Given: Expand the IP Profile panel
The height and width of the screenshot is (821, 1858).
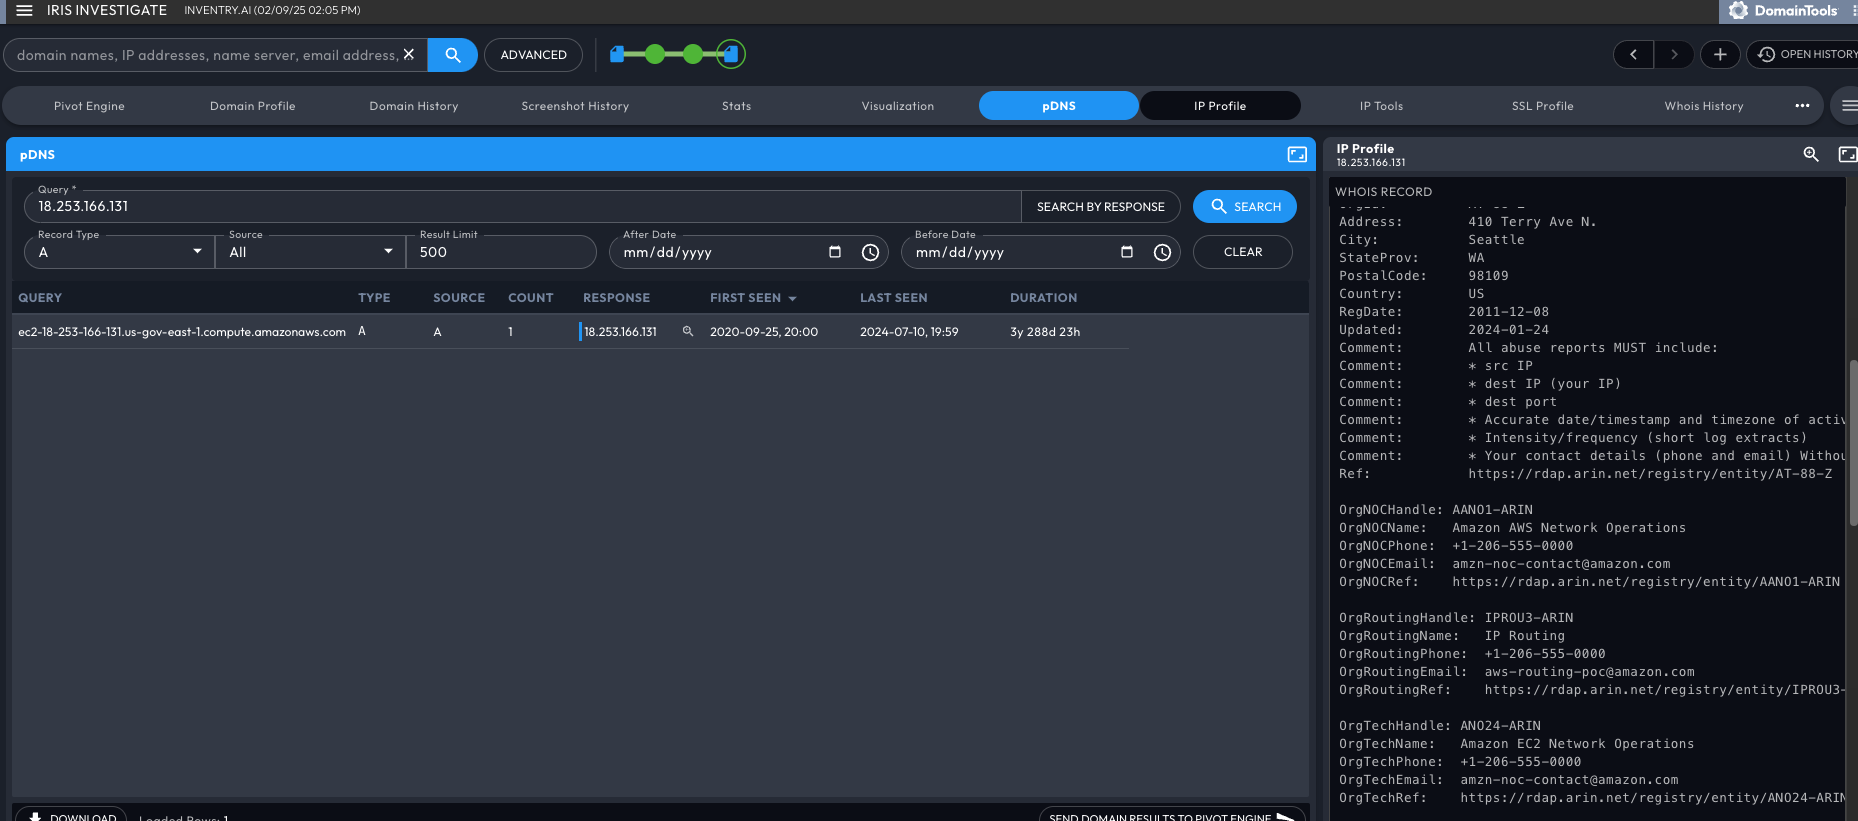Looking at the screenshot, I should 1848,154.
